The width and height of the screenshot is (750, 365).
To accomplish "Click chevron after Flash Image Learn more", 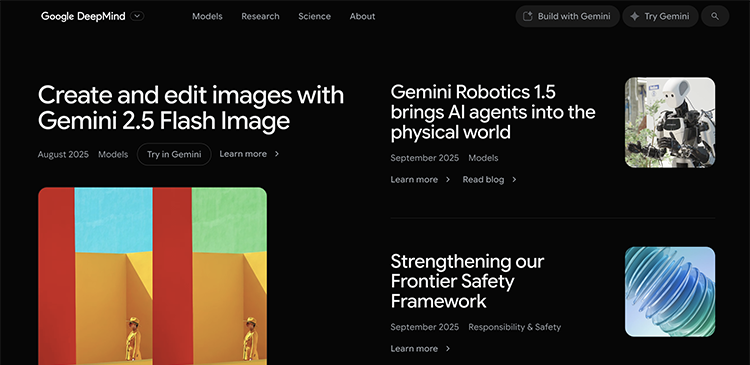I will click(276, 154).
